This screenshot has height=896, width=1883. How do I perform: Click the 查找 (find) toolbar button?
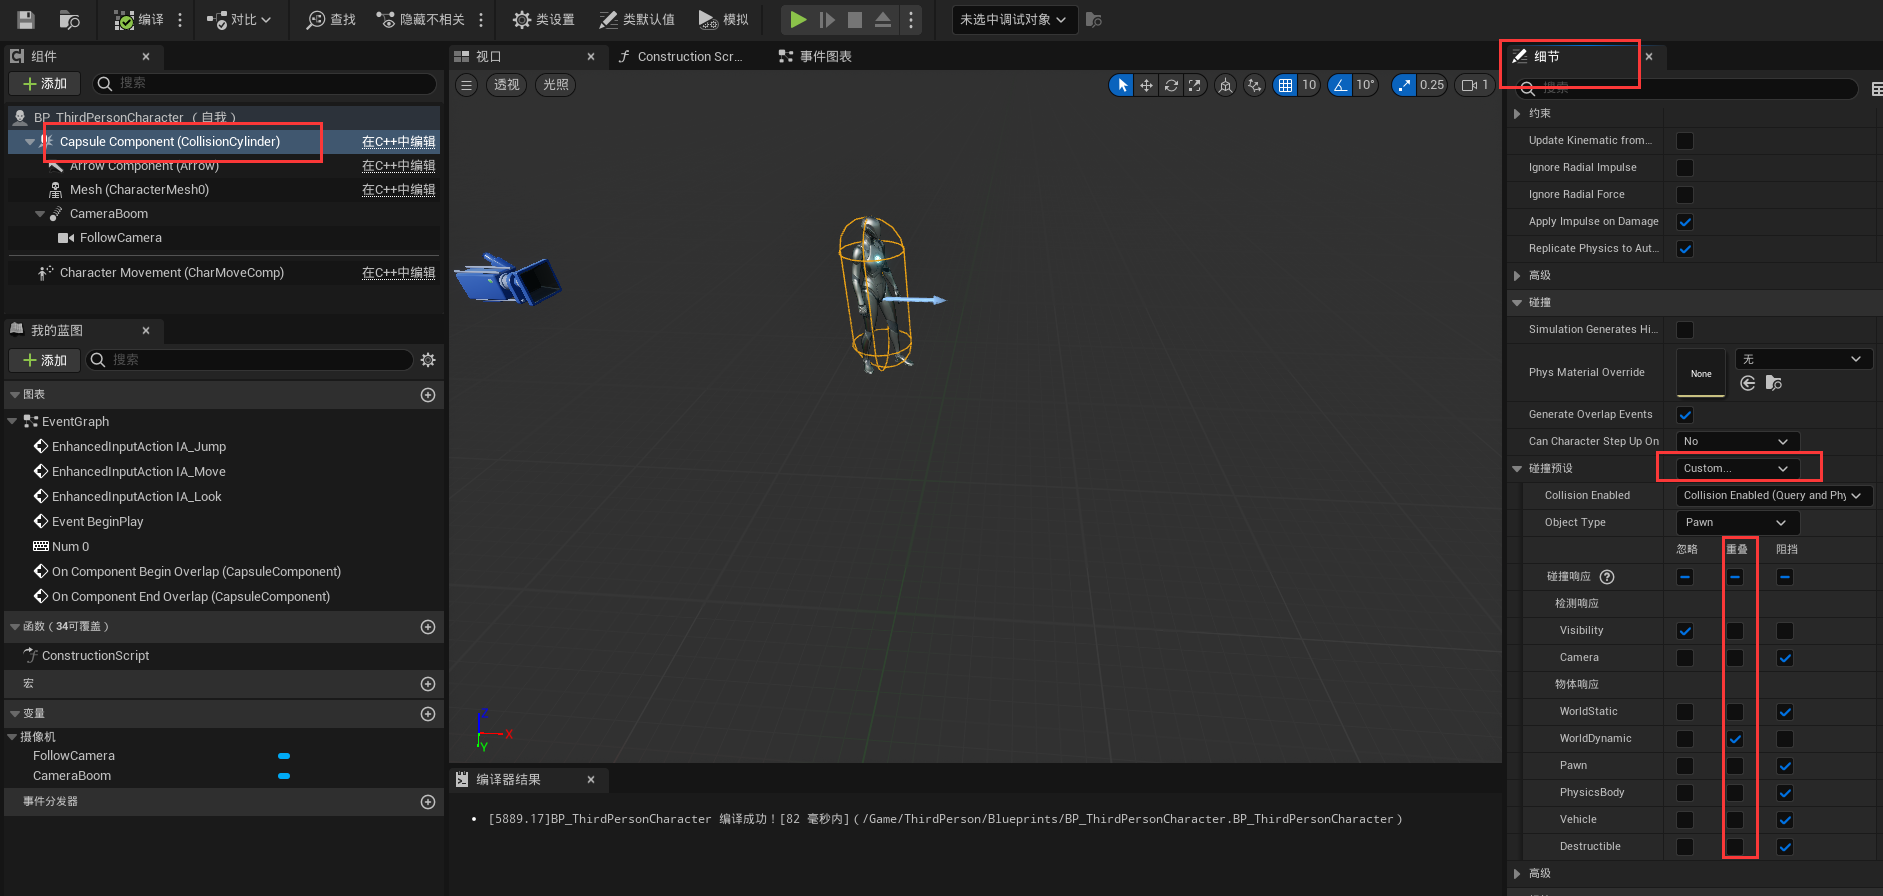pyautogui.click(x=331, y=19)
